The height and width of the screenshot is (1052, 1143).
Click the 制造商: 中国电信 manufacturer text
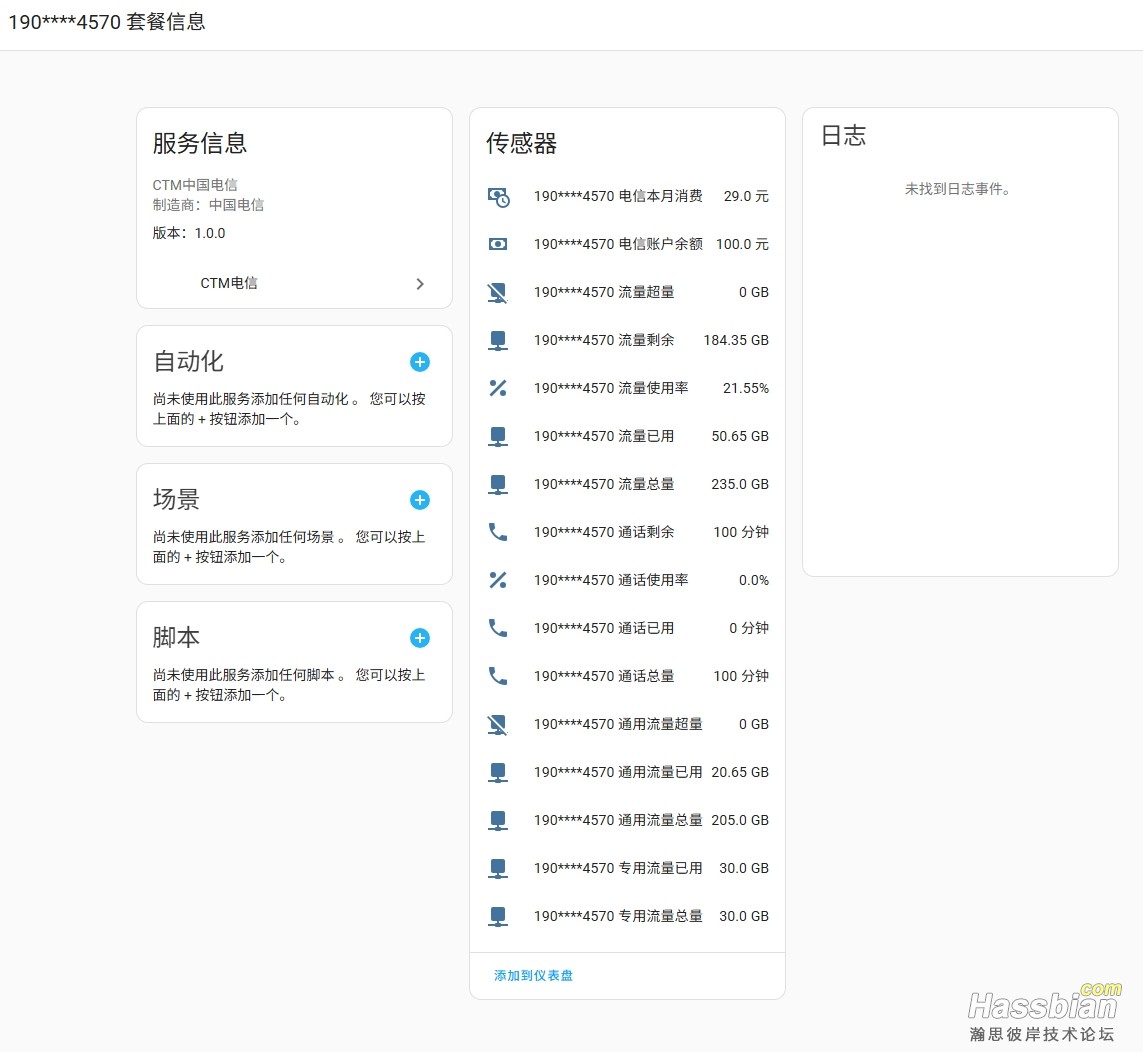208,205
